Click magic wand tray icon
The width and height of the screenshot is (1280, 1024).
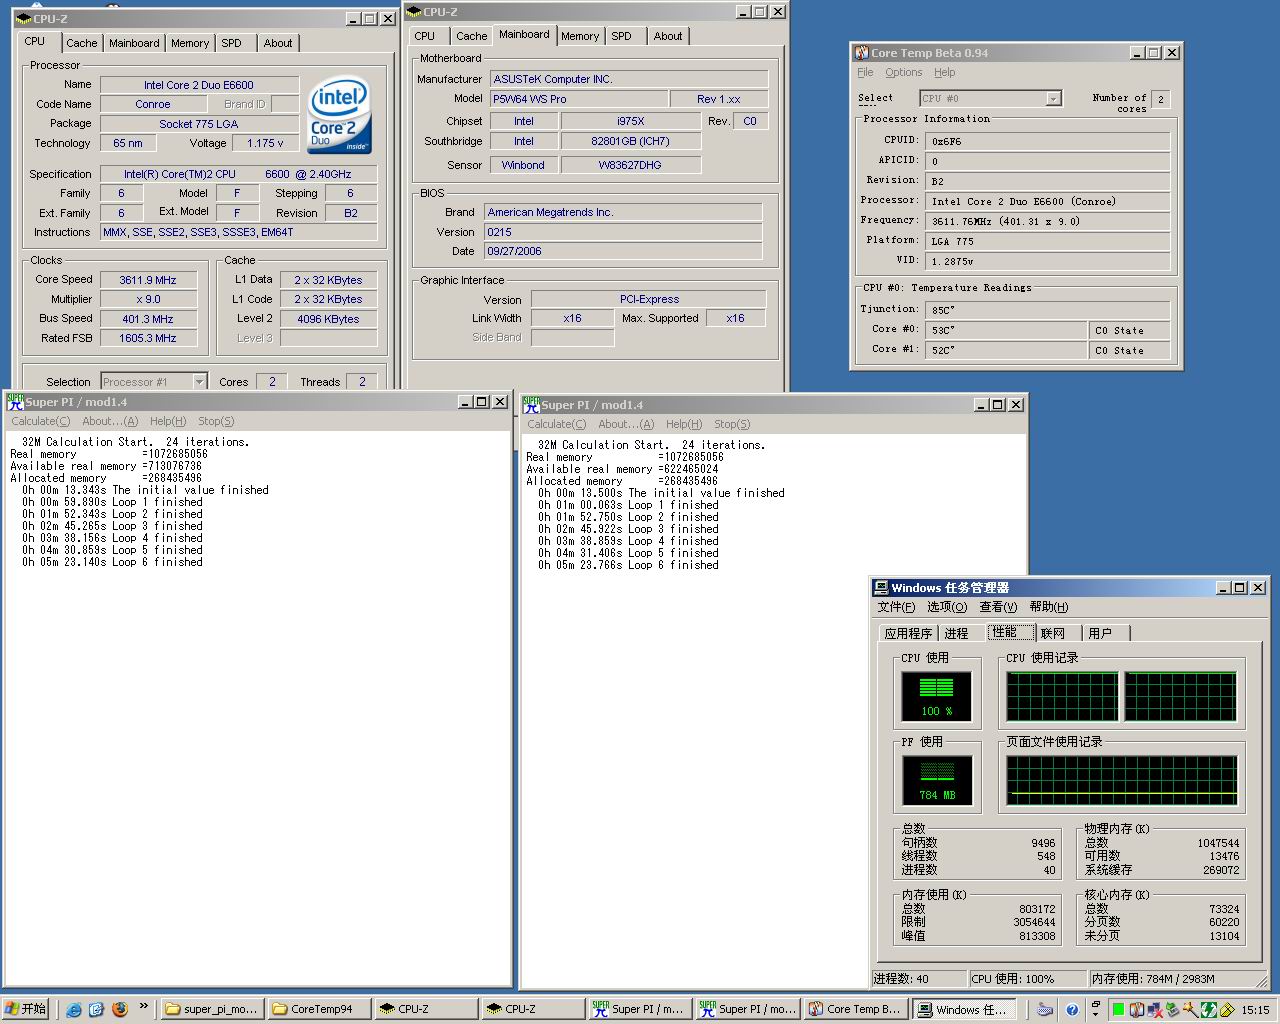tap(1190, 1010)
